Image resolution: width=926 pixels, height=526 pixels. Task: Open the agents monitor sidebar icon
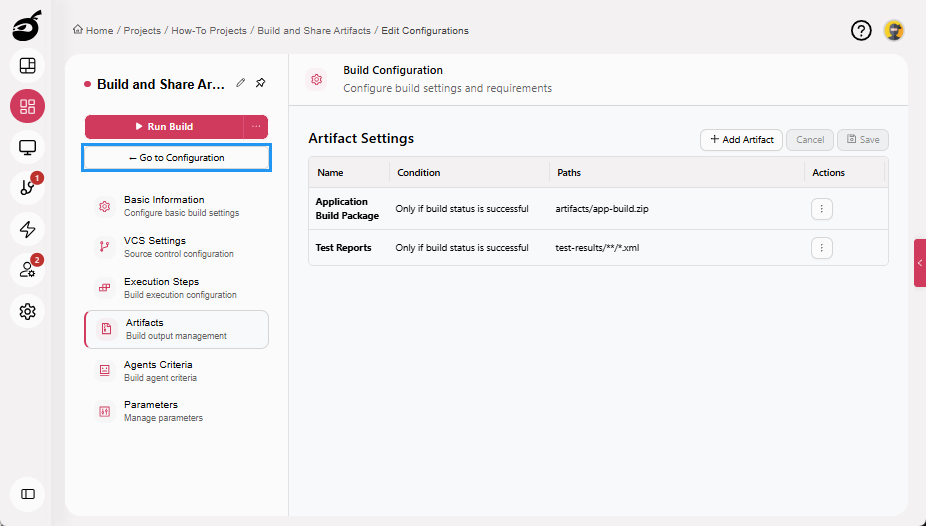pyautogui.click(x=27, y=147)
